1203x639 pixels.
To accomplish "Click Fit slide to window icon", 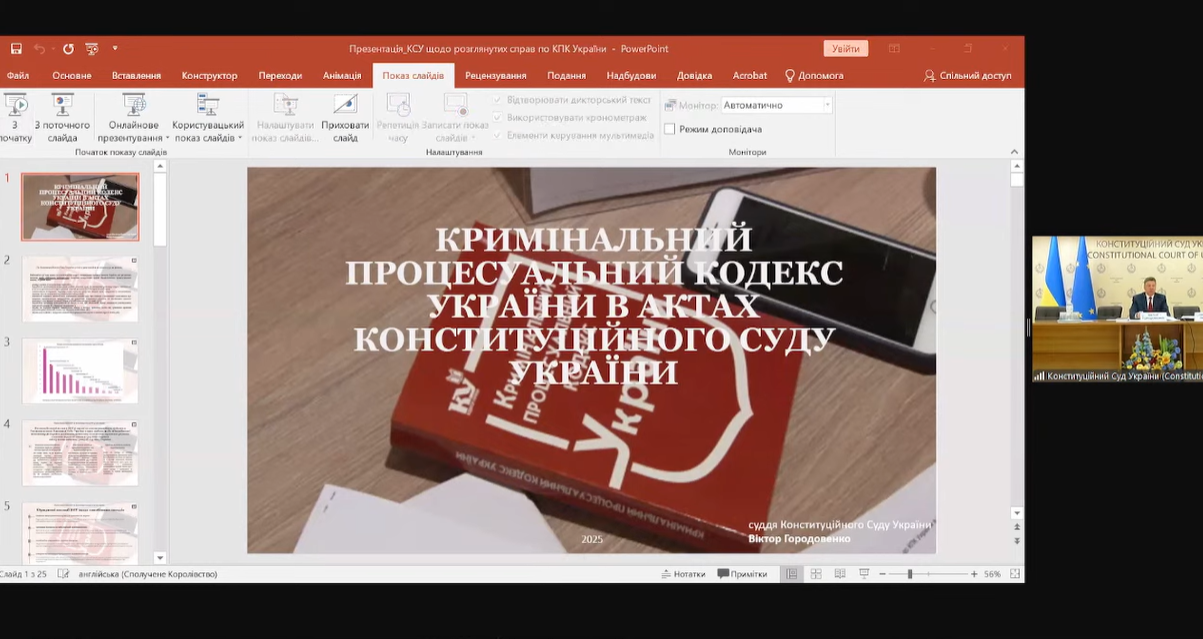I will (x=1015, y=574).
